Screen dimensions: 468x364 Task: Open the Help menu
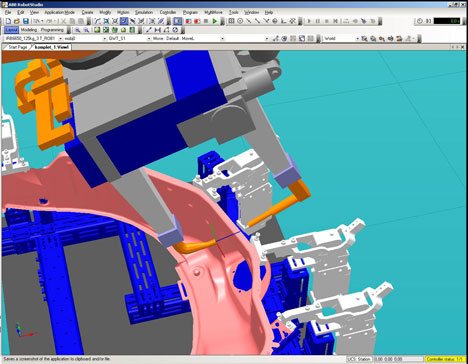pyautogui.click(x=269, y=12)
